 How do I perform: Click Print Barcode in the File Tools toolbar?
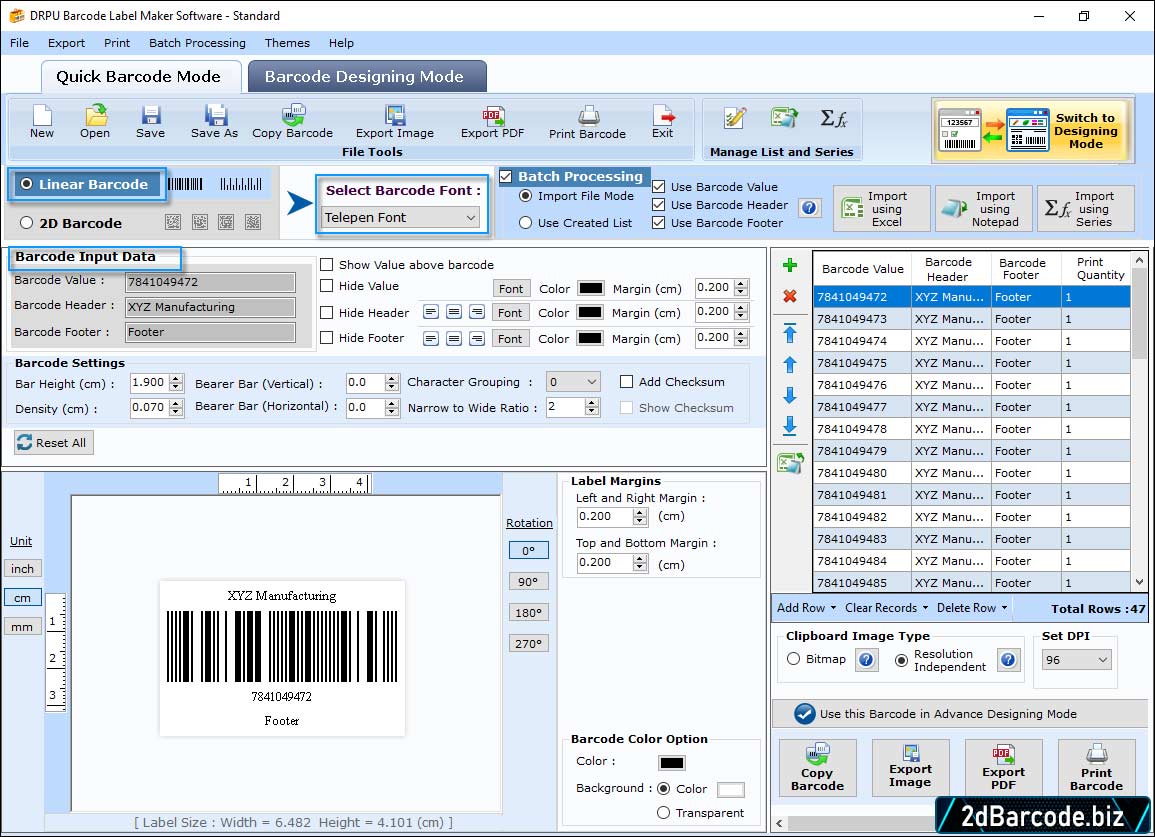tap(587, 122)
